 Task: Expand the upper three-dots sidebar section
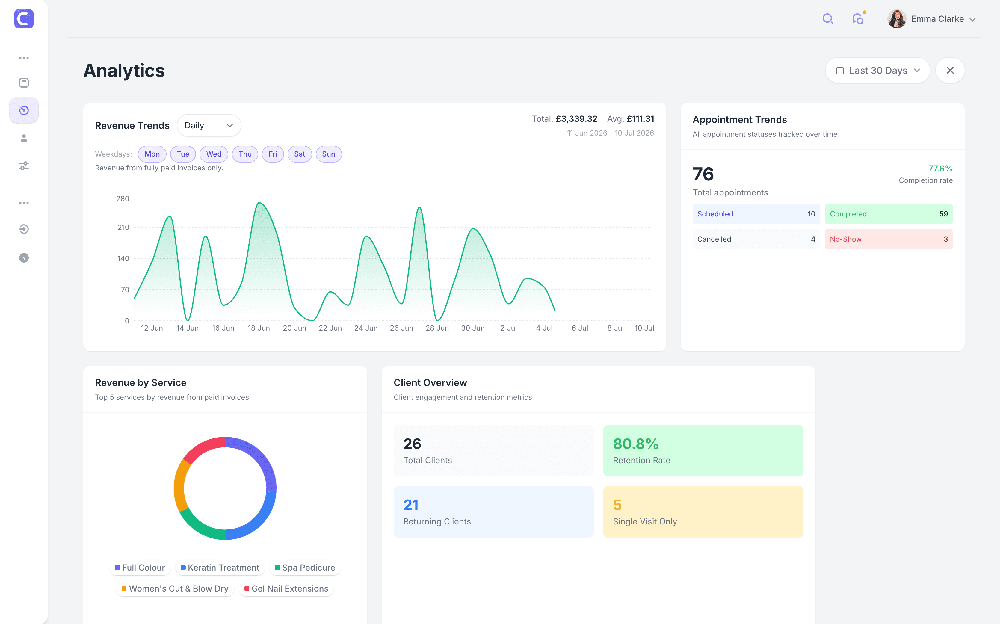pyautogui.click(x=24, y=58)
